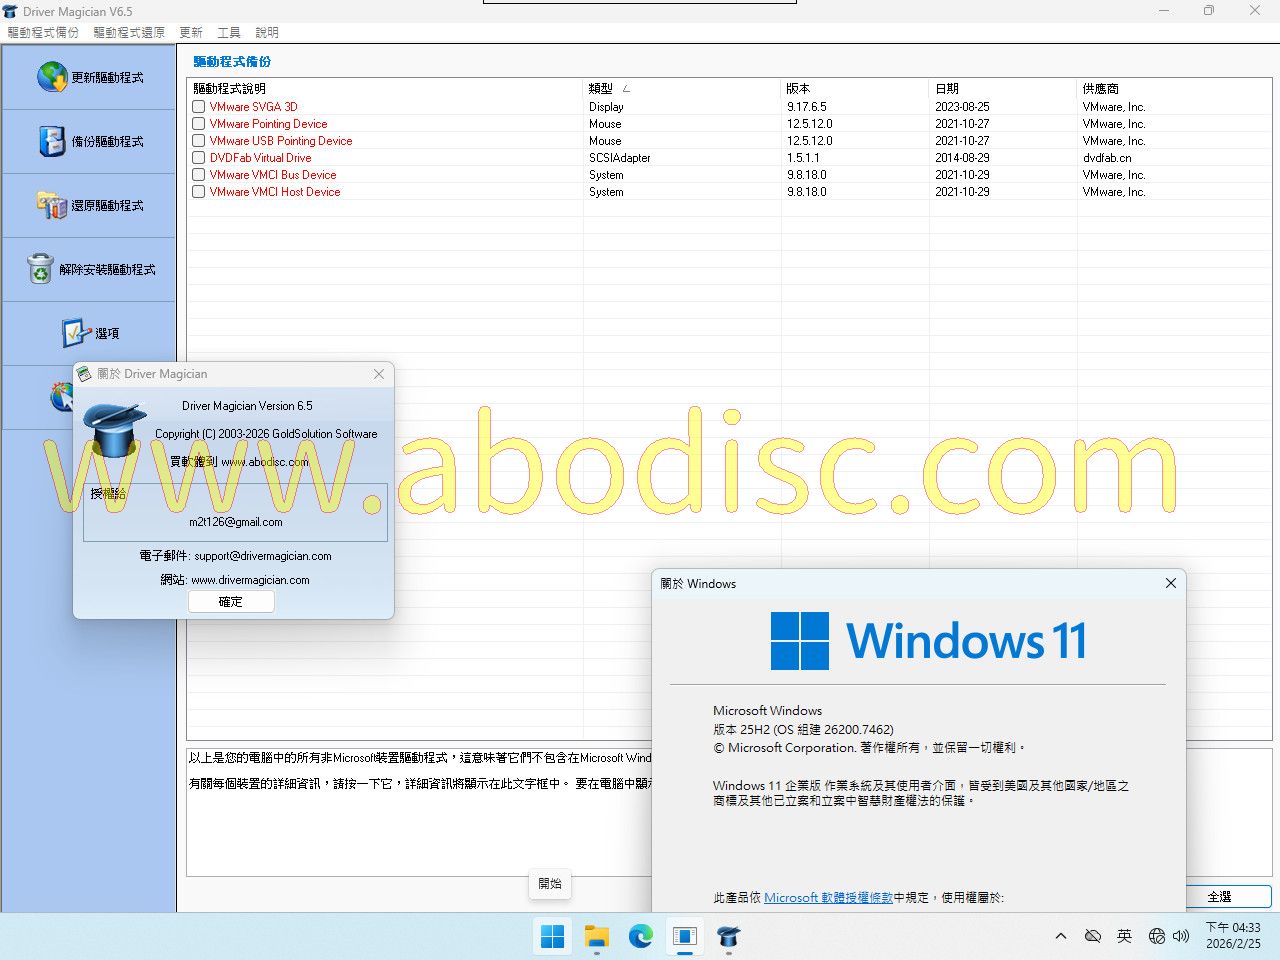Viewport: 1280px width, 960px height.
Task: Select the VMware VMCI Host Device checkbox
Action: [x=199, y=192]
